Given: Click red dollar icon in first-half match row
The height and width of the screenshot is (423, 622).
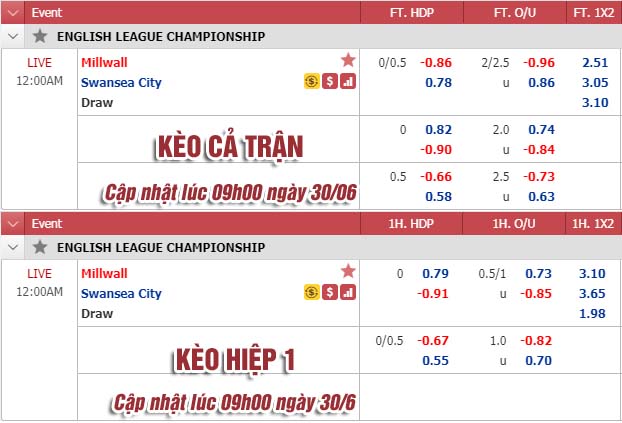Looking at the screenshot, I should pyautogui.click(x=330, y=292).
